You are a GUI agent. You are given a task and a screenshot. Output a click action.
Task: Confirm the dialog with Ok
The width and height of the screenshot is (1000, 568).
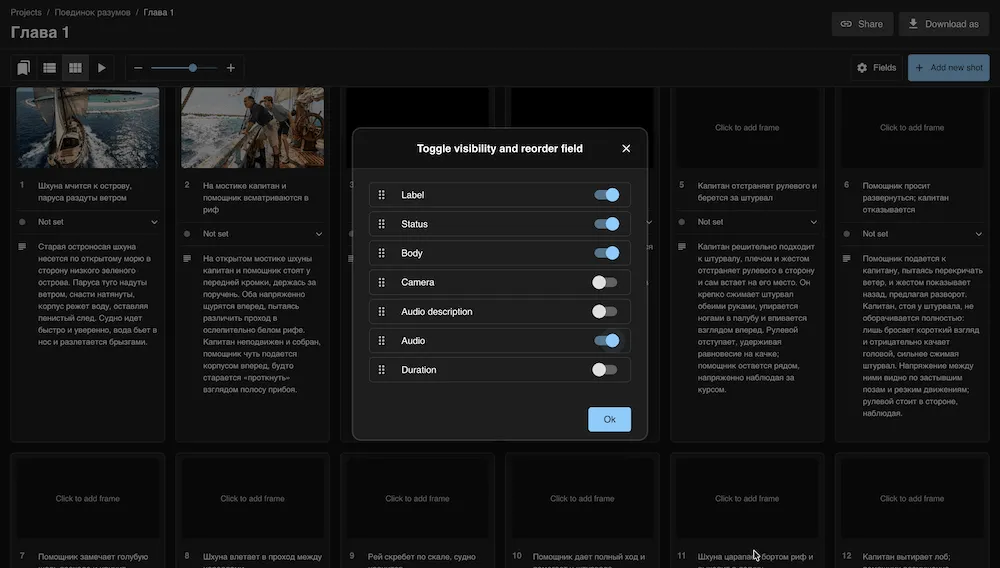click(609, 419)
